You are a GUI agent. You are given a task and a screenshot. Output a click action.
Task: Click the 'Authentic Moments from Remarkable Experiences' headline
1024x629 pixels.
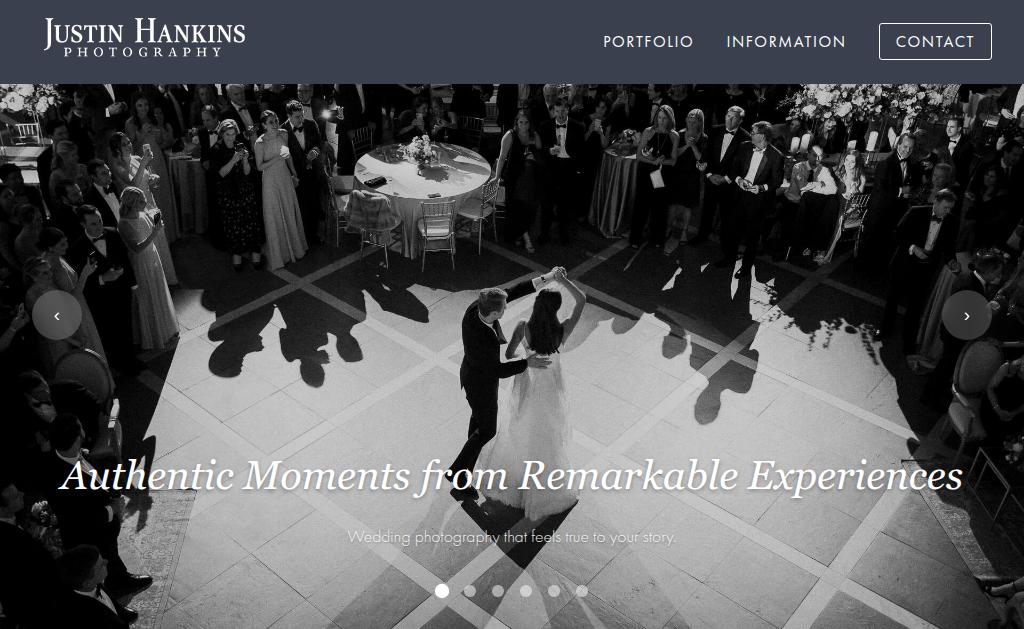click(x=511, y=477)
